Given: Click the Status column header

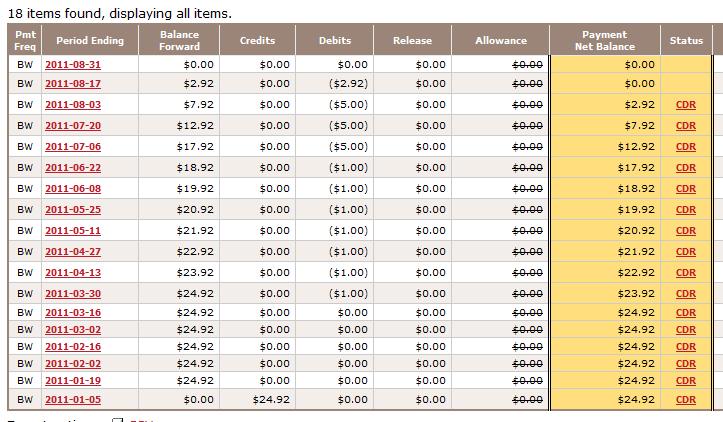Looking at the screenshot, I should 686,41.
